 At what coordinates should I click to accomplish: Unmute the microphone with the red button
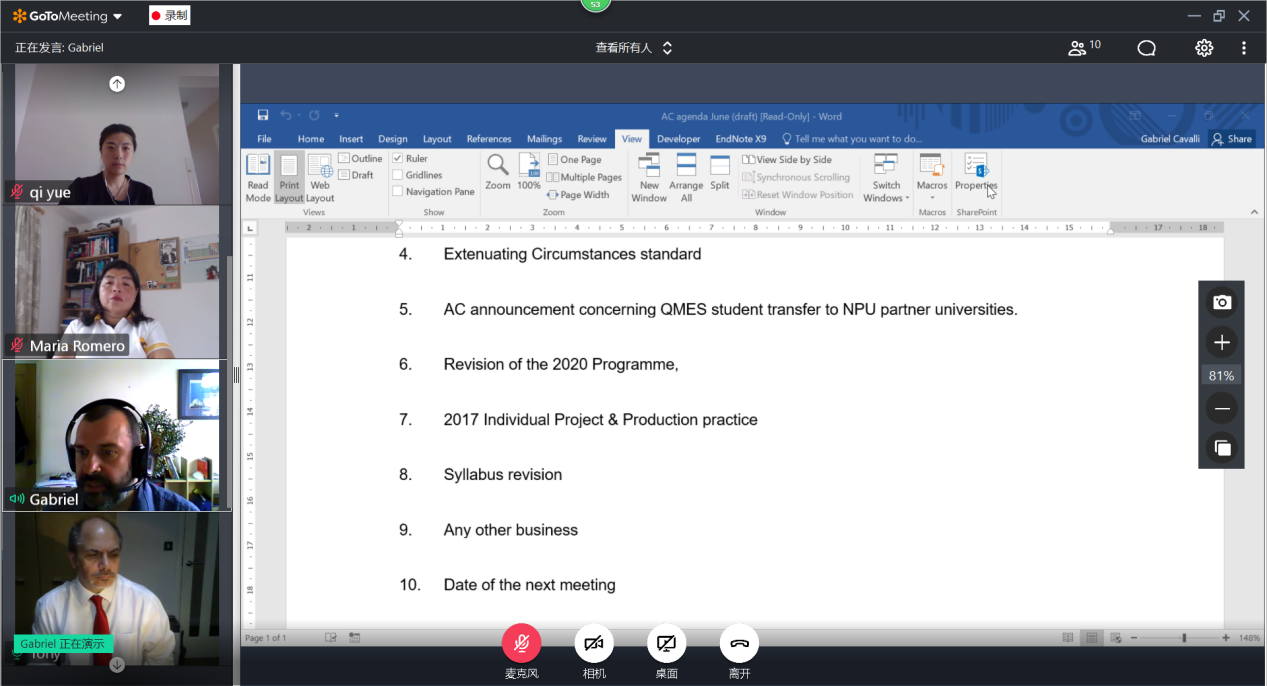tap(521, 643)
